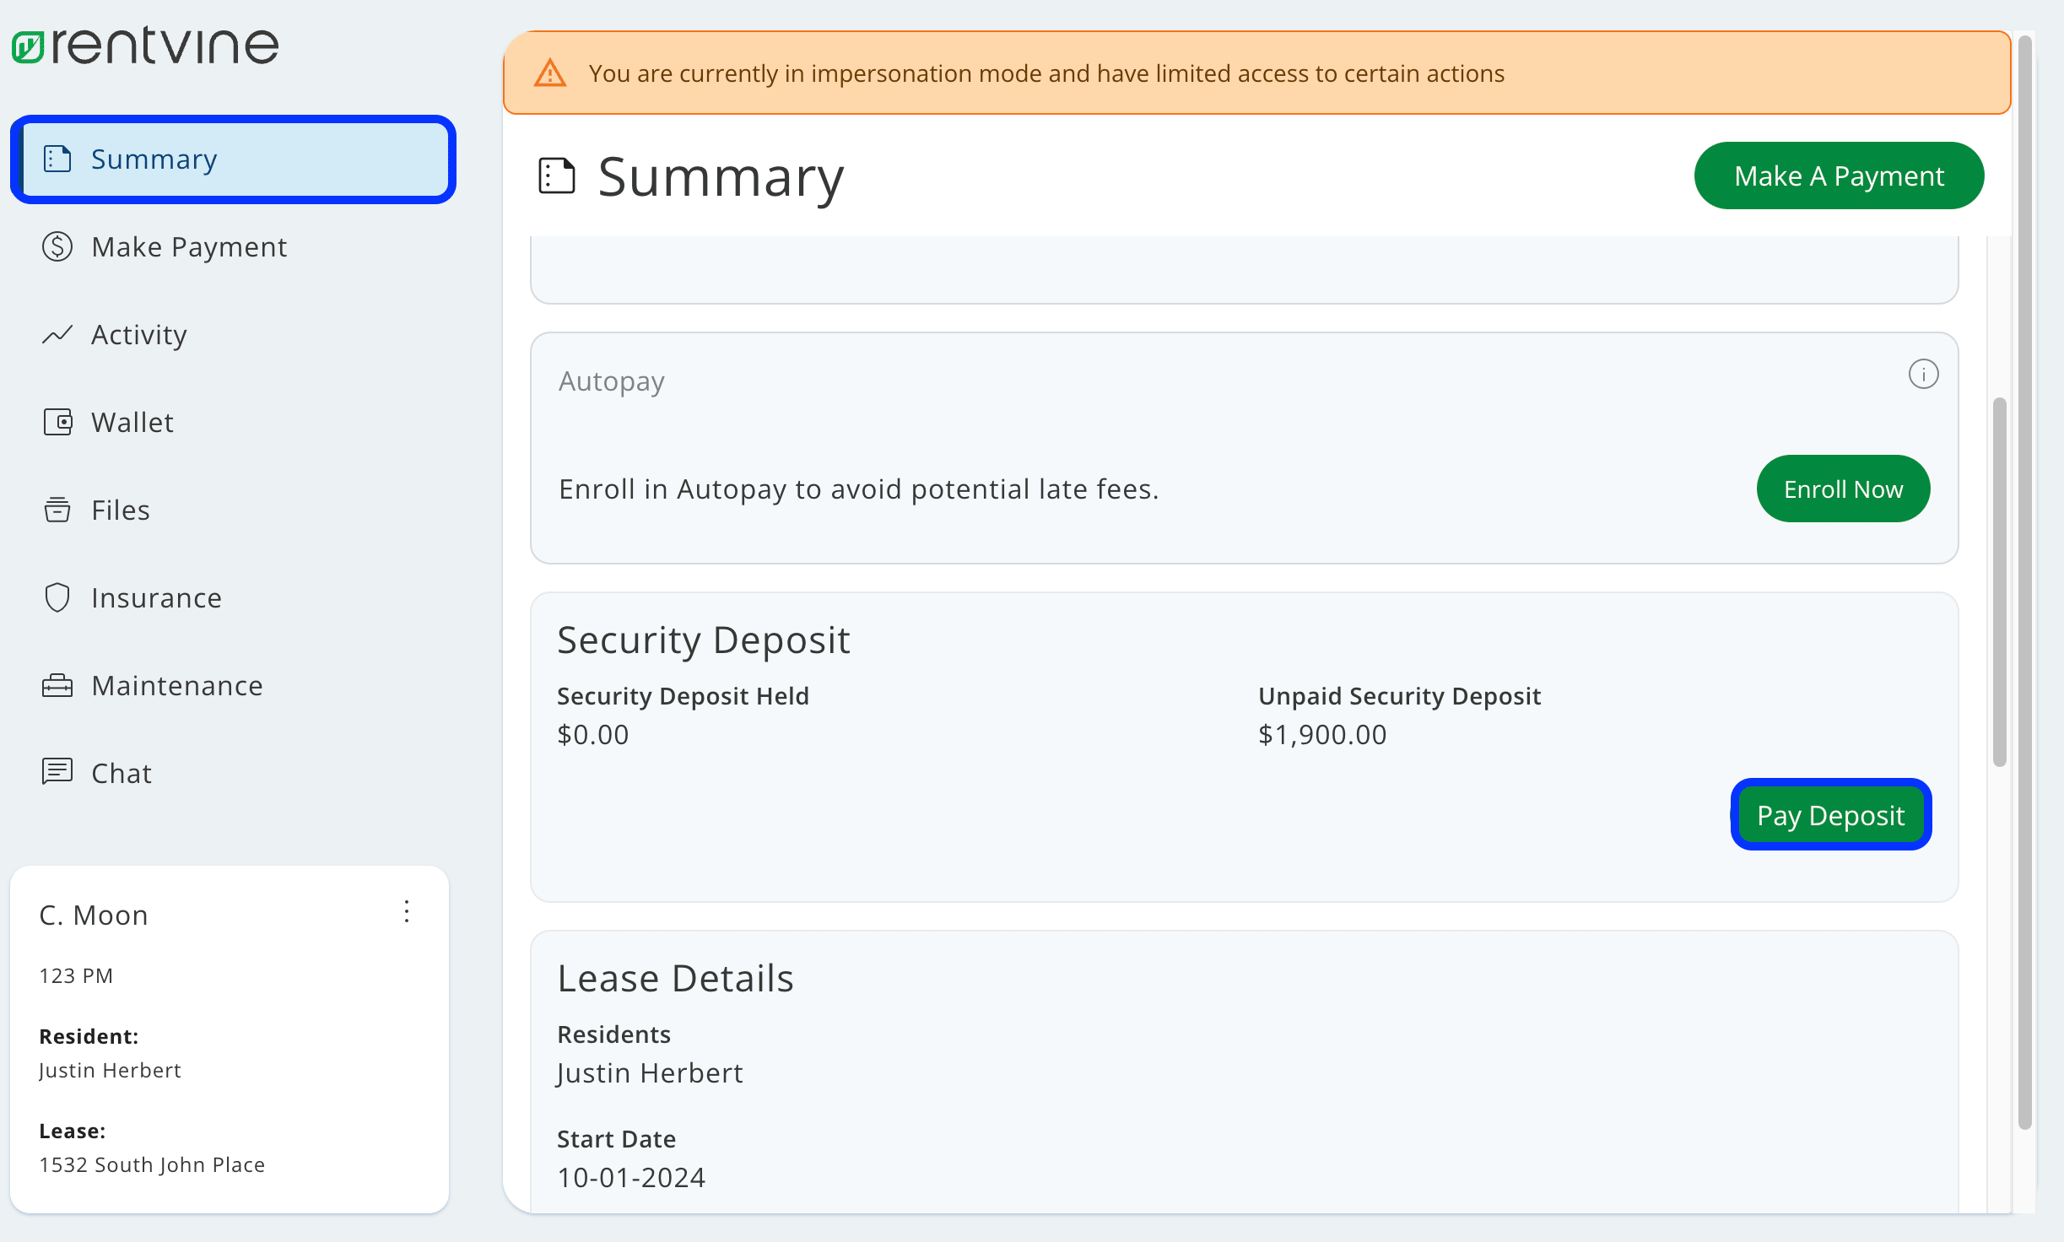Open the Autopay info icon
The width and height of the screenshot is (2064, 1242).
click(1922, 375)
